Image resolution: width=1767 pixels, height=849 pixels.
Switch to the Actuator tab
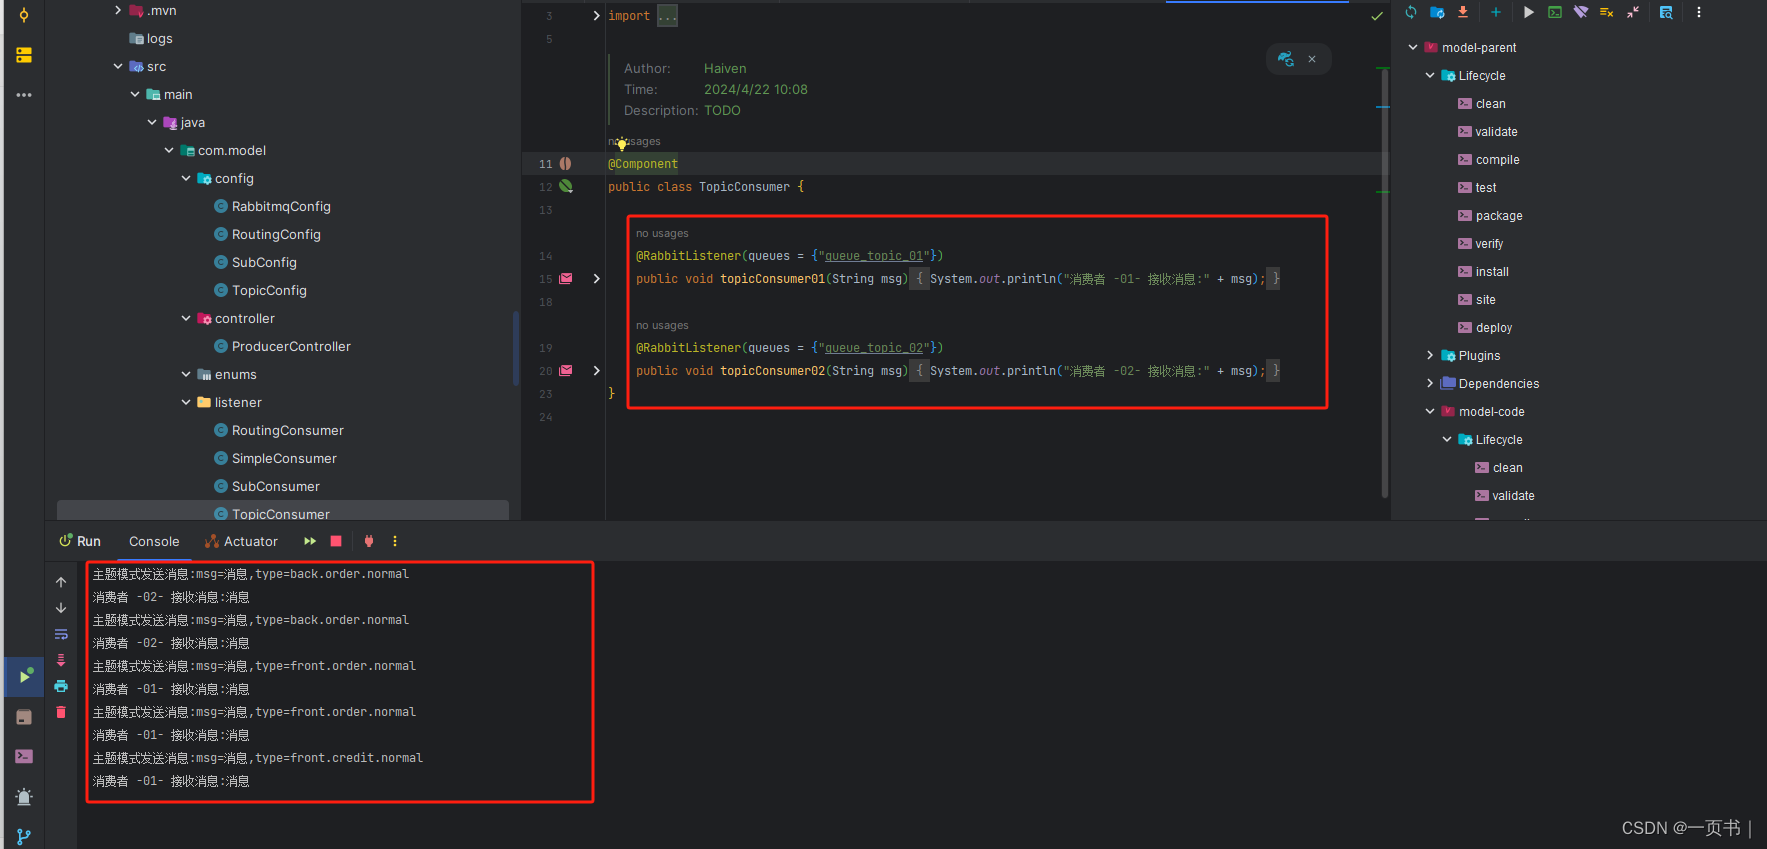click(241, 541)
